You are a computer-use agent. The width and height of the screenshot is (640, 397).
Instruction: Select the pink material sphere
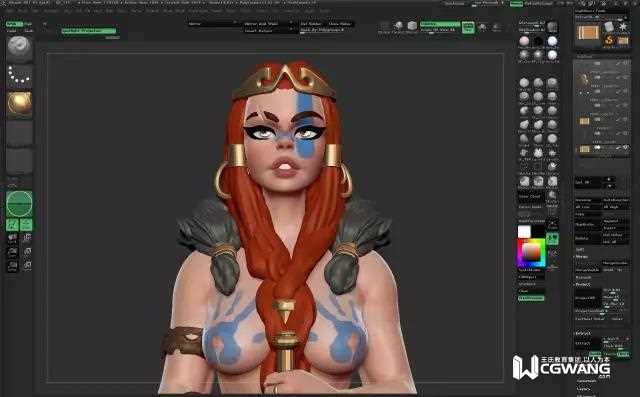point(524,42)
